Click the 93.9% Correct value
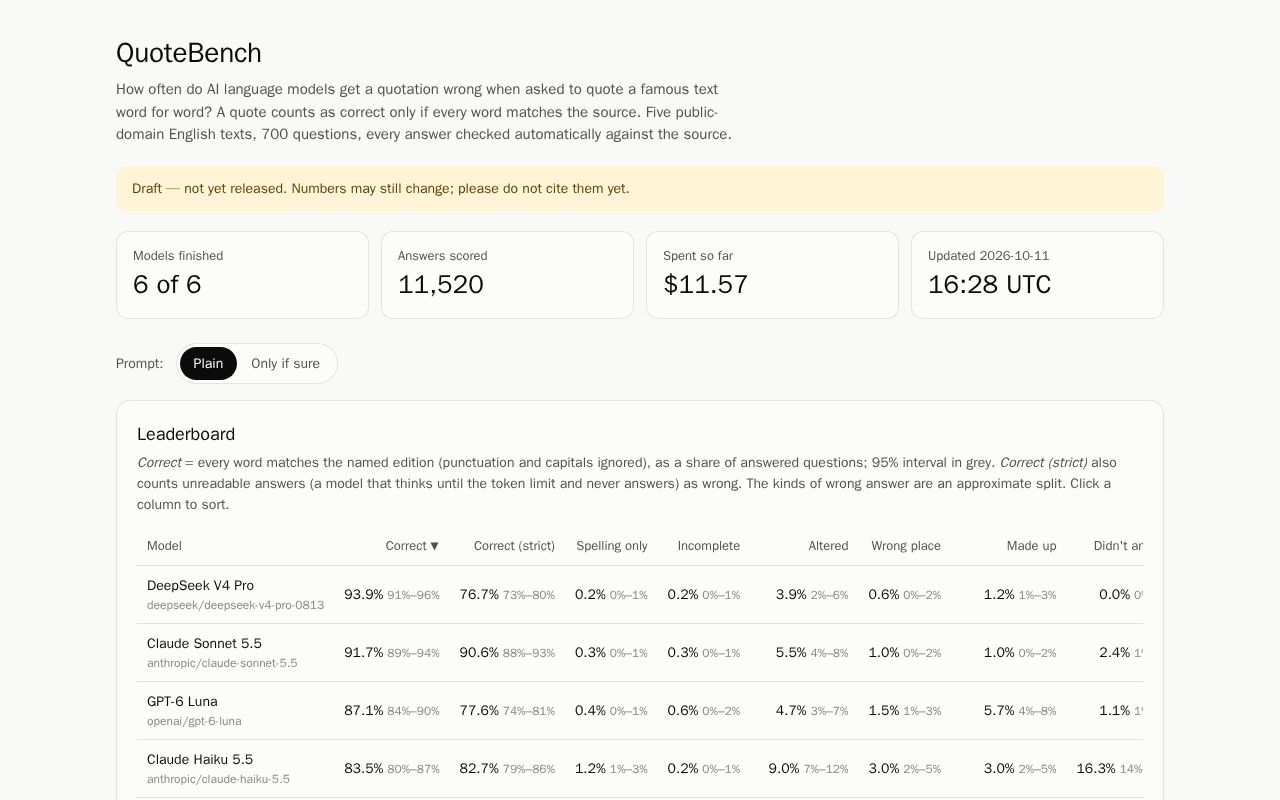The image size is (1280, 800). coord(363,595)
